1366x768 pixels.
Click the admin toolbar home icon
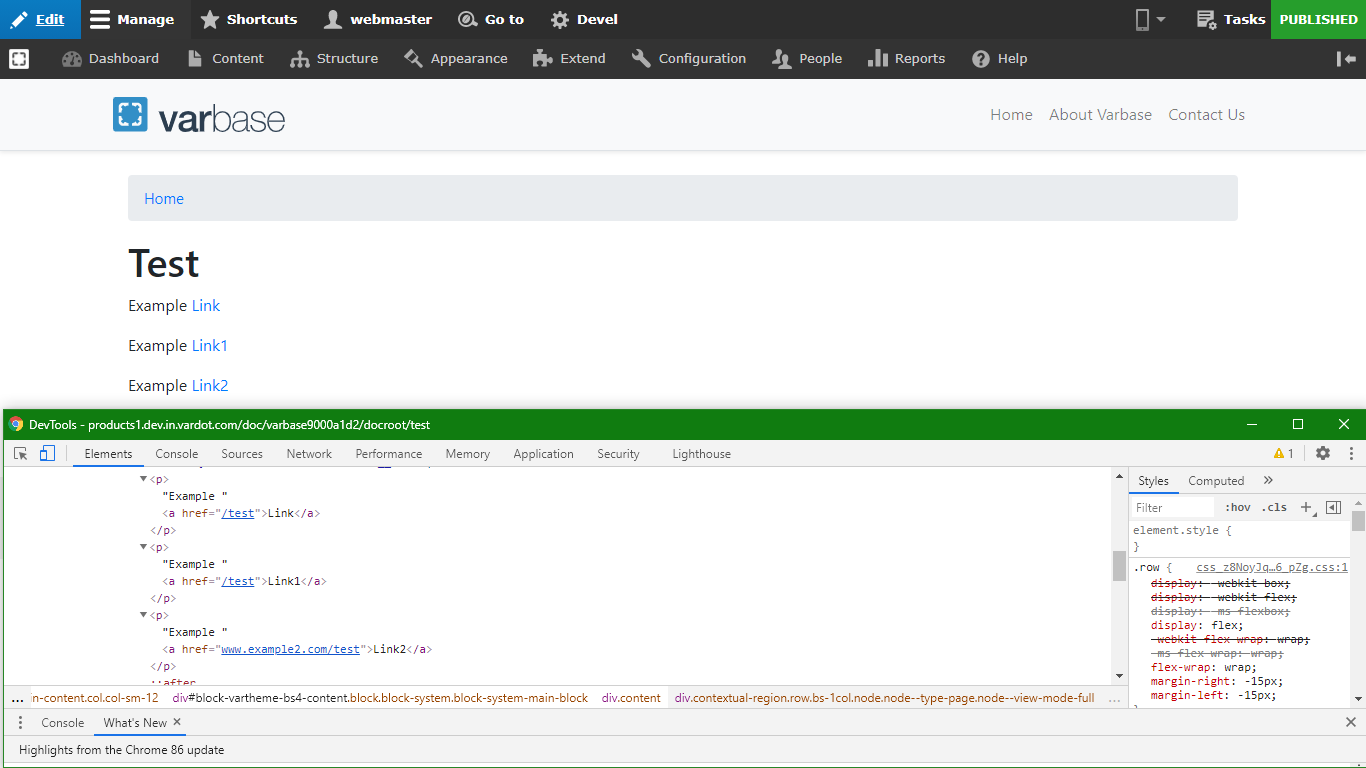[19, 59]
